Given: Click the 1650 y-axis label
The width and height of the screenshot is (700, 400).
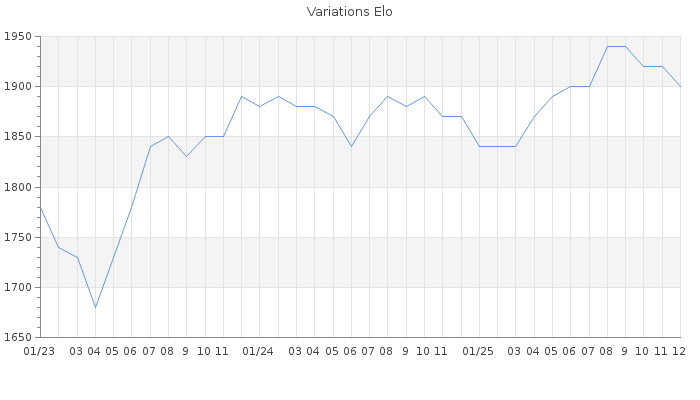Looking at the screenshot, I should click(17, 338).
